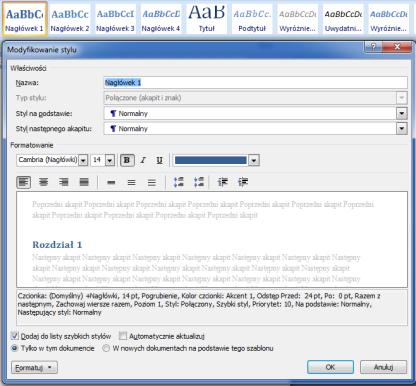416x386 pixels.
Task: Increase paragraph indent icon
Action: click(x=243, y=182)
